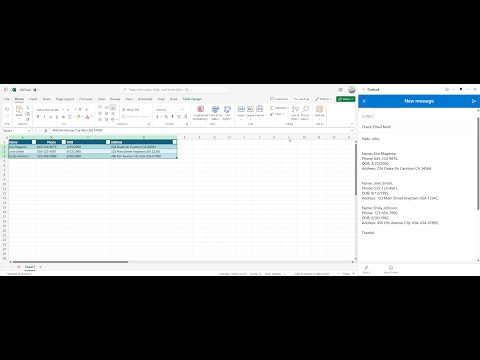Click the Catch up button
This screenshot has width=480, height=360.
tap(301, 99)
